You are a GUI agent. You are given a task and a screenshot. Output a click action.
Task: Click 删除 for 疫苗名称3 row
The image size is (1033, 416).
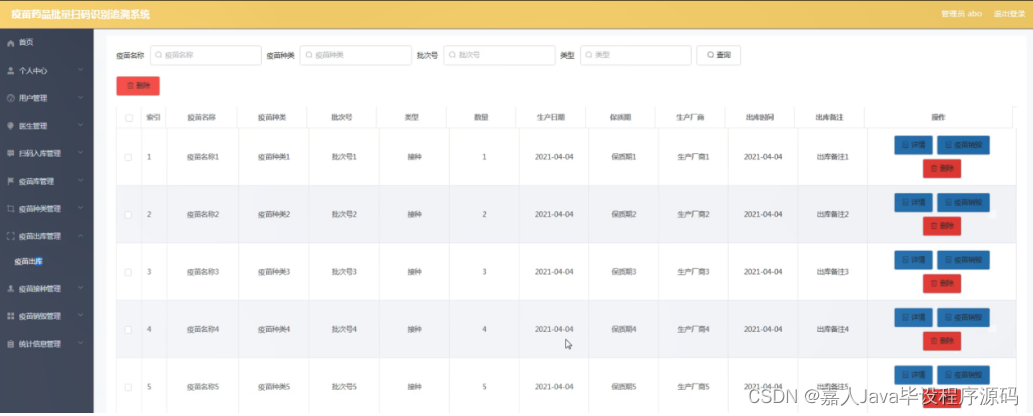[x=941, y=283]
